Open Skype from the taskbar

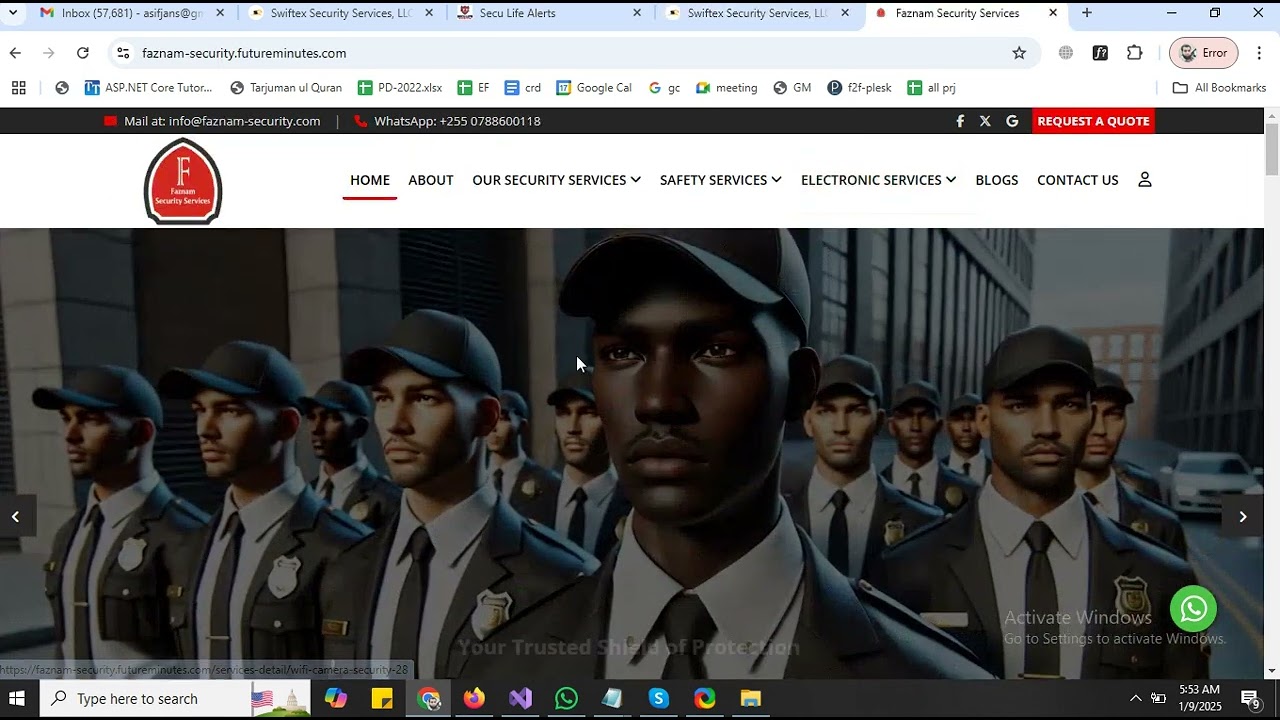coord(658,699)
